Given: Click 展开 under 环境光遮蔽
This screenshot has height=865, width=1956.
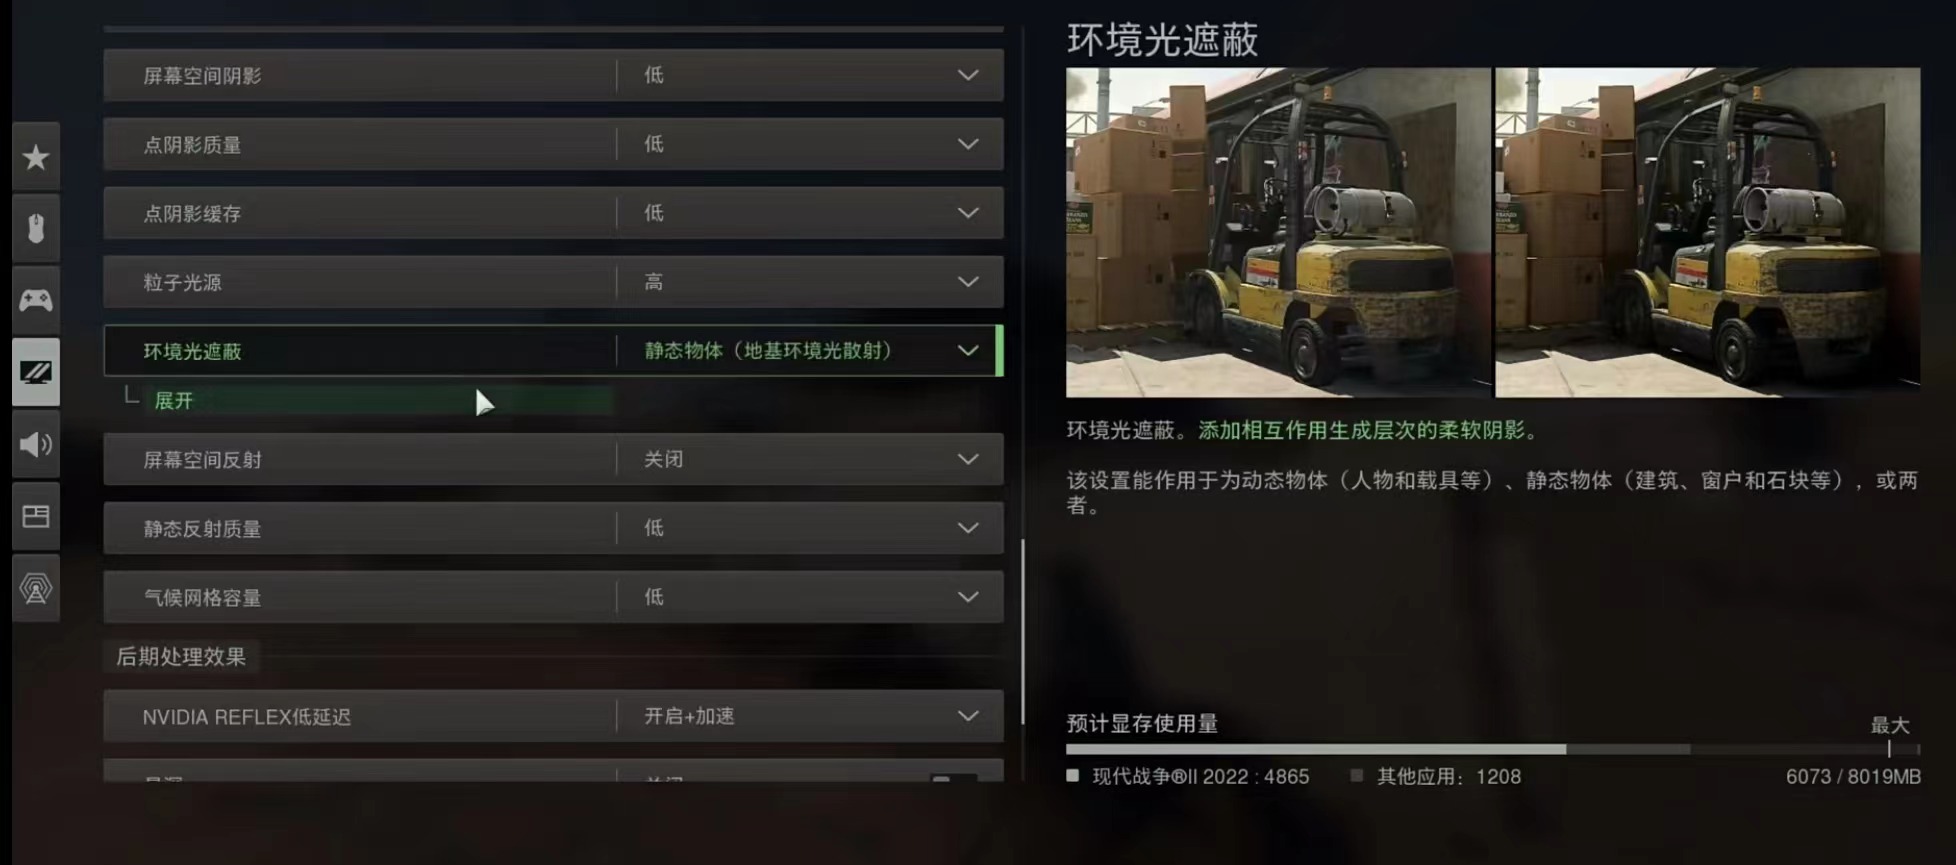Looking at the screenshot, I should (x=173, y=401).
